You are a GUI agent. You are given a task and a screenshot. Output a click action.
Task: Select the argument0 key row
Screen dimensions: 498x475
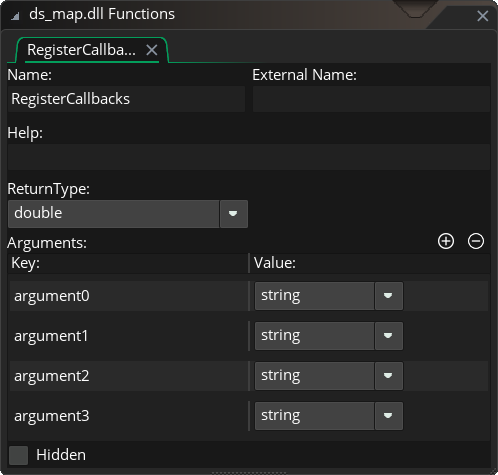pyautogui.click(x=129, y=296)
